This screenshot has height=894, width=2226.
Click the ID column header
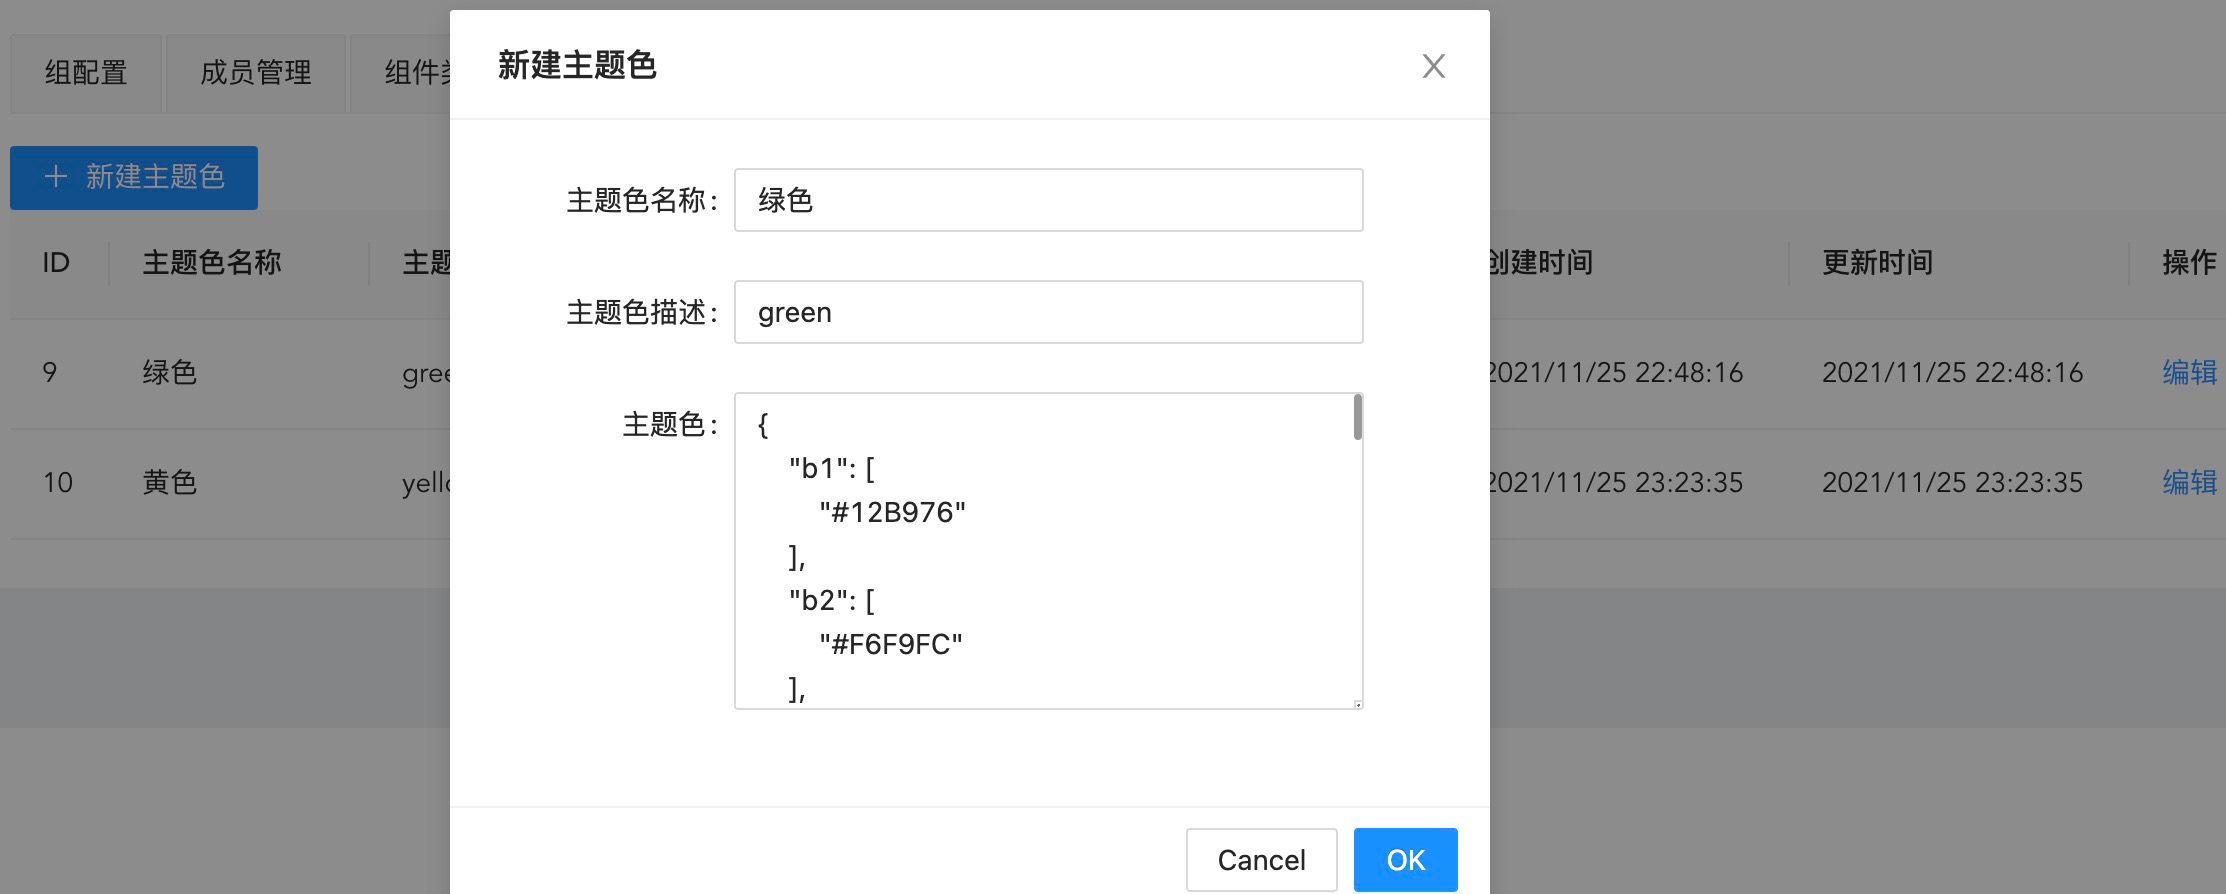(x=56, y=263)
